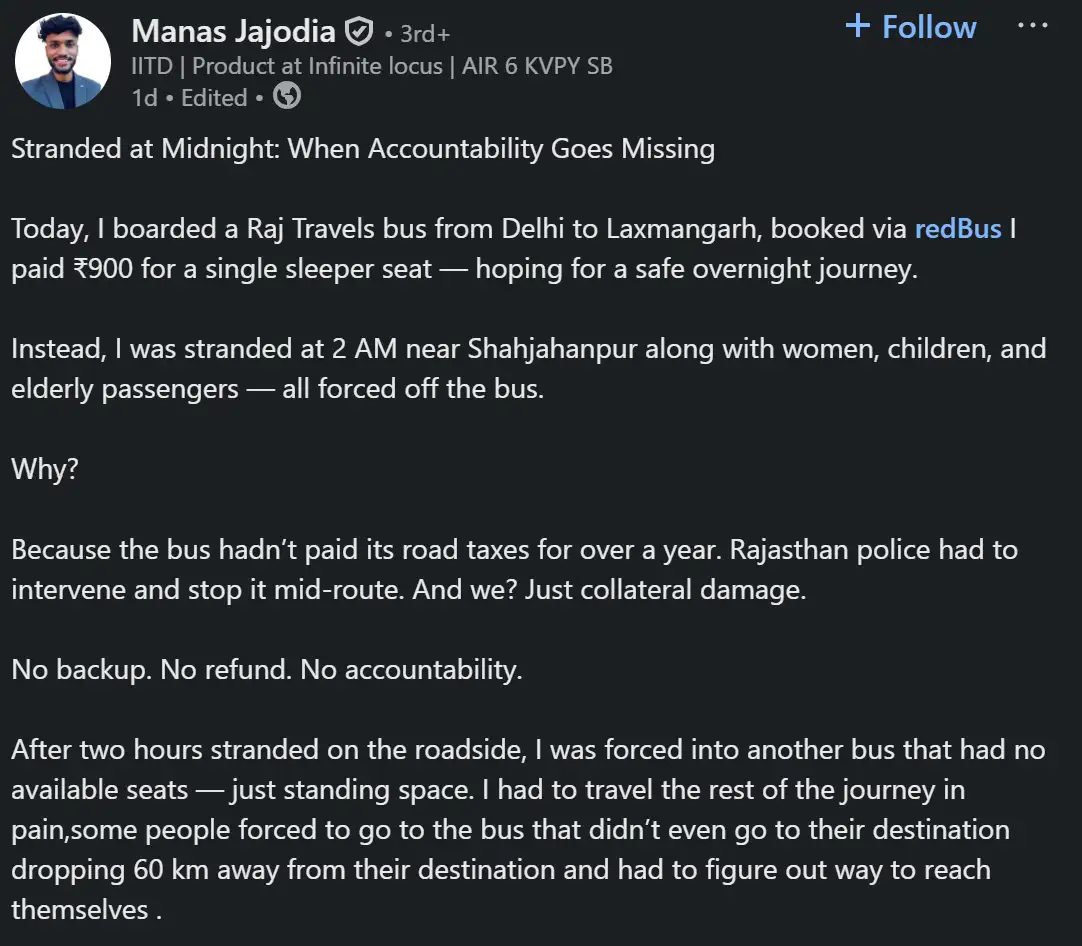Image resolution: width=1082 pixels, height=946 pixels.
Task: Click the public visibility globe icon
Action: pyautogui.click(x=286, y=97)
